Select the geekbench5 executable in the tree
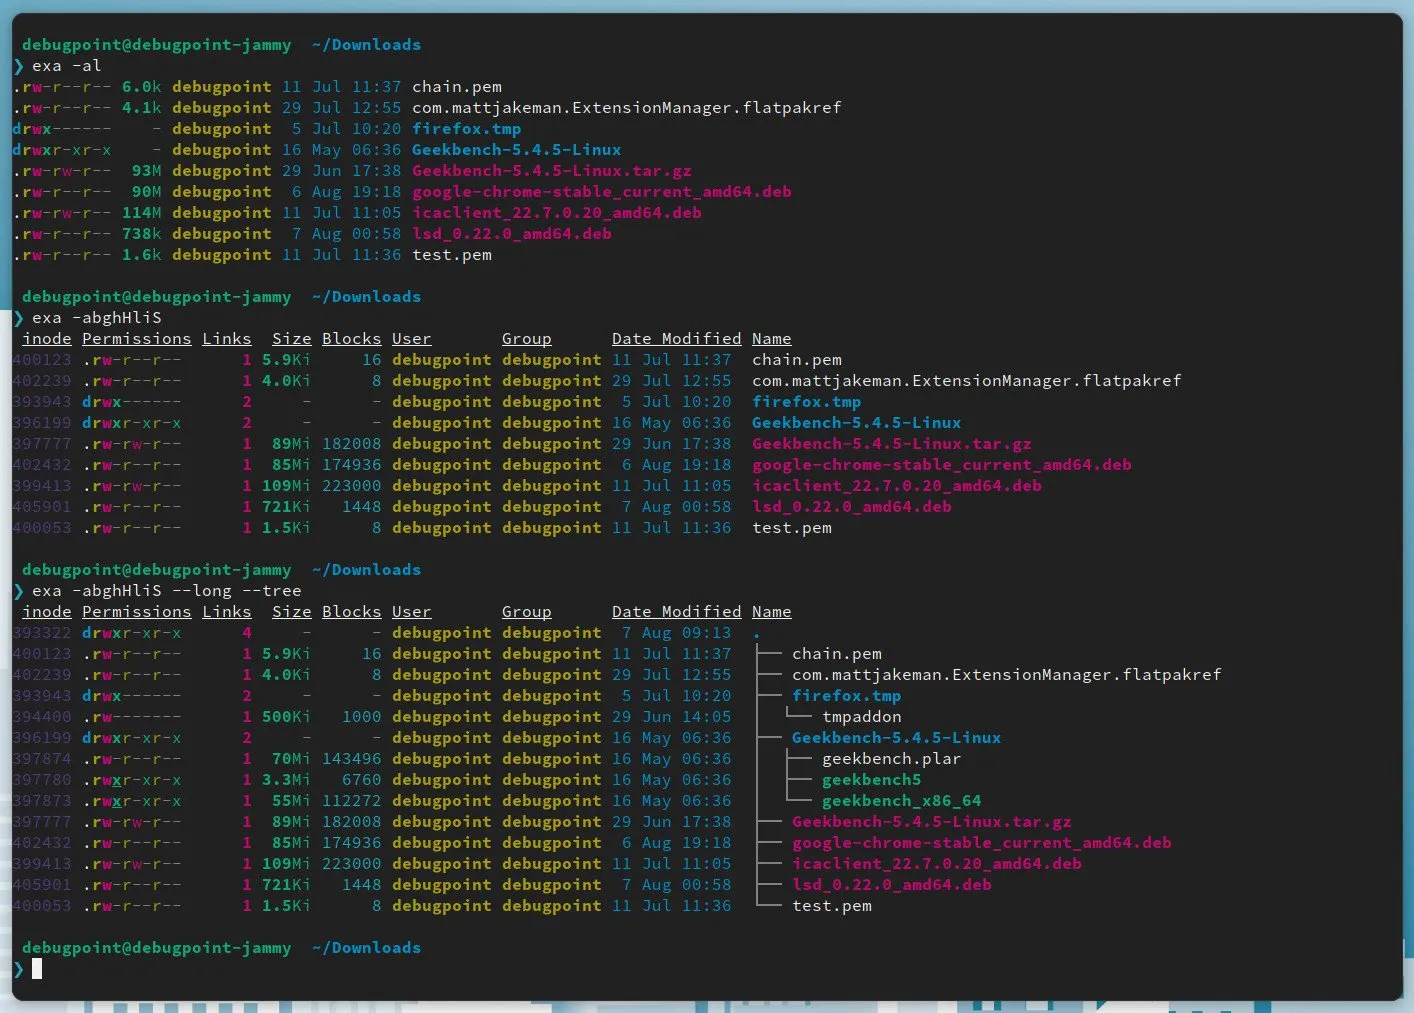Viewport: 1414px width, 1013px height. [x=871, y=779]
